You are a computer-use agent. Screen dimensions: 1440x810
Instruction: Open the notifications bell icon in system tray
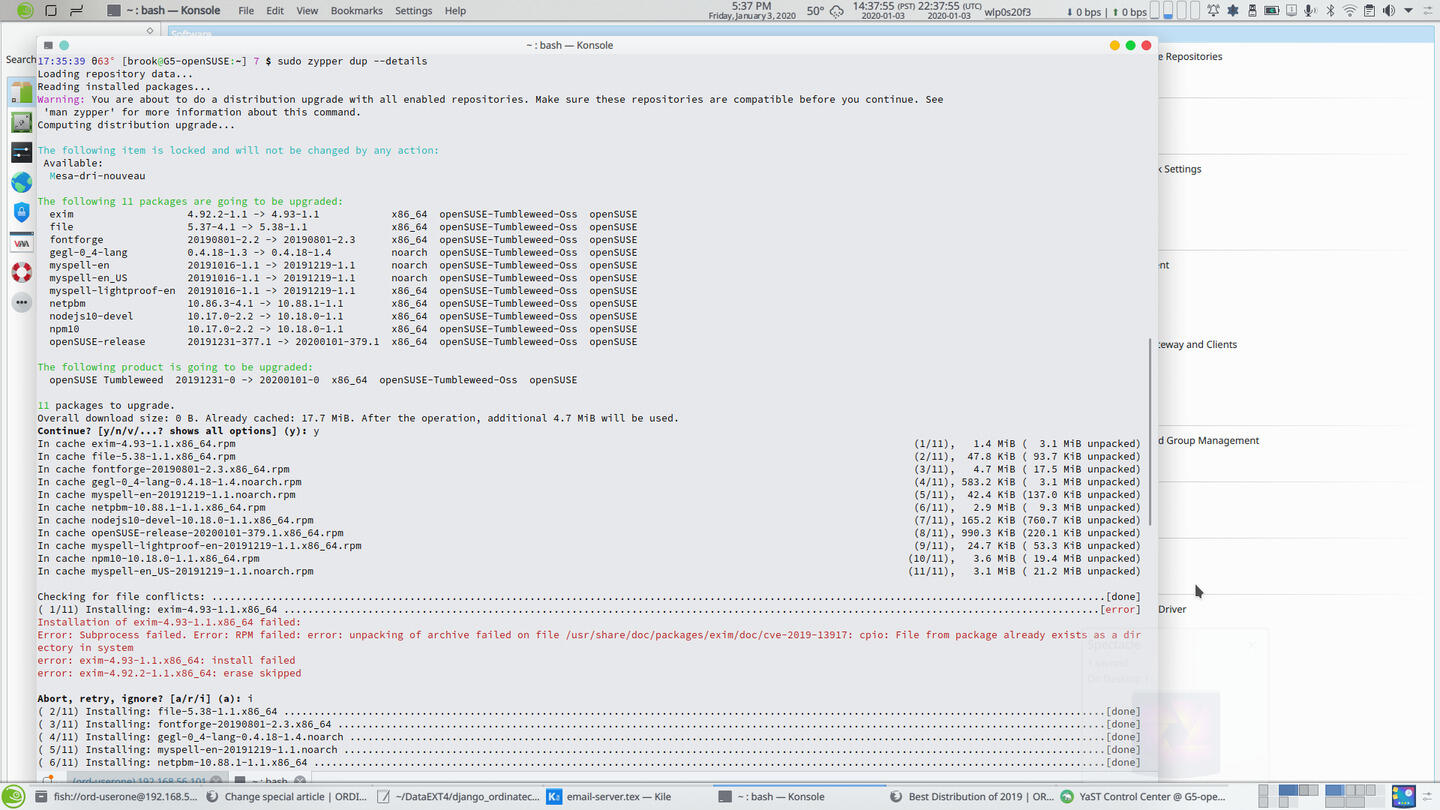1213,11
